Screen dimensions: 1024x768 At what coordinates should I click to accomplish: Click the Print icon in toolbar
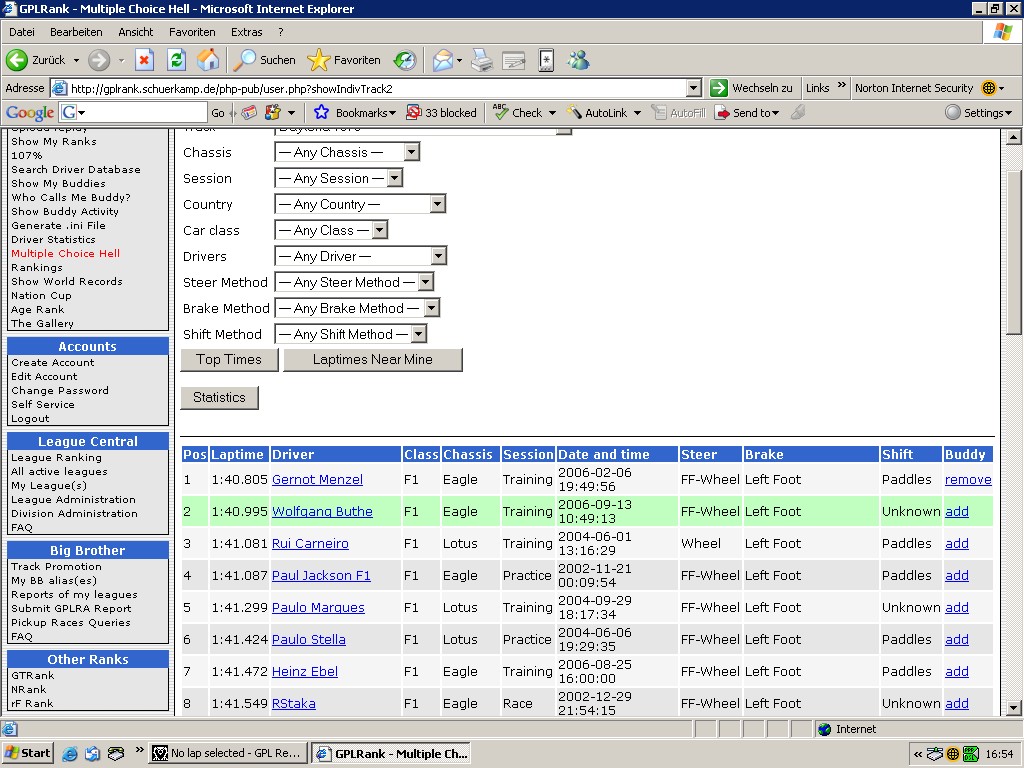coord(482,60)
